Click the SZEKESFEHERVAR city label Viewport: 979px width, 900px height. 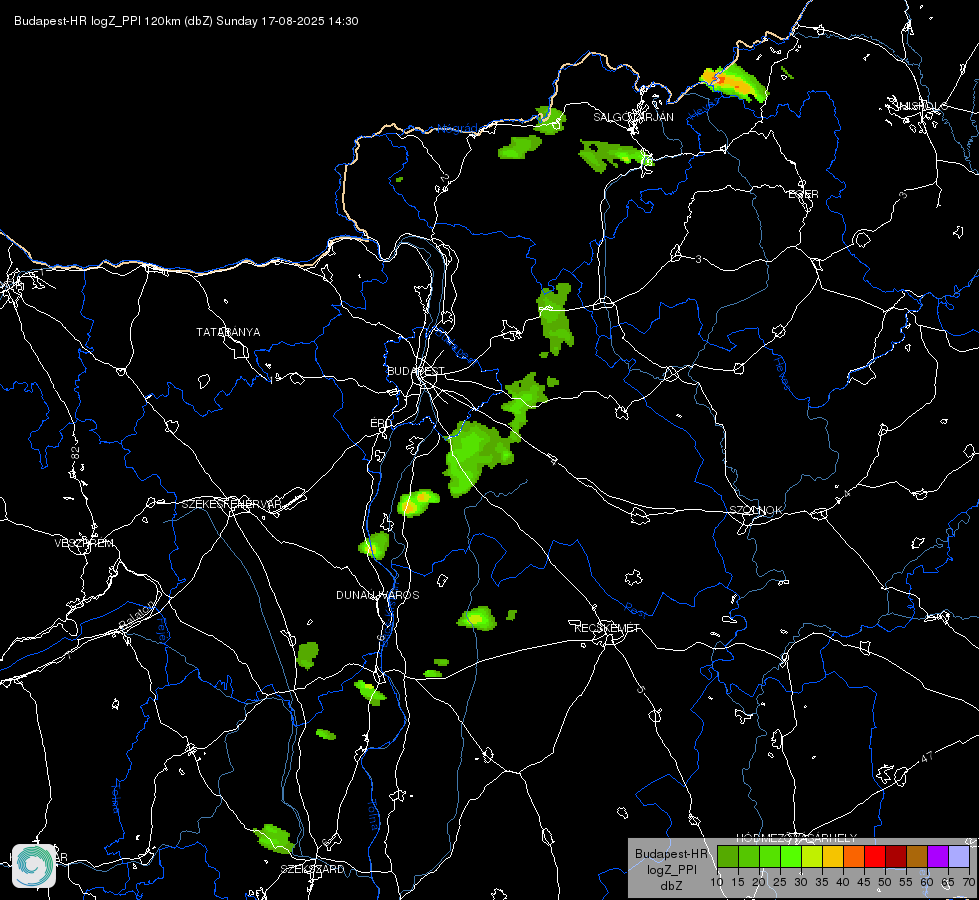(x=232, y=504)
